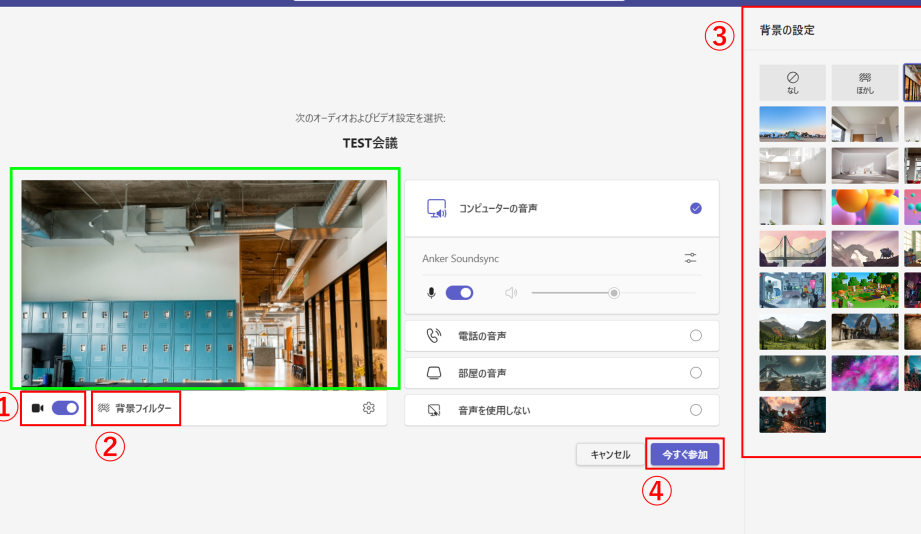Choose the autumn street background thumbnail
This screenshot has width=921, height=534.
[792, 415]
